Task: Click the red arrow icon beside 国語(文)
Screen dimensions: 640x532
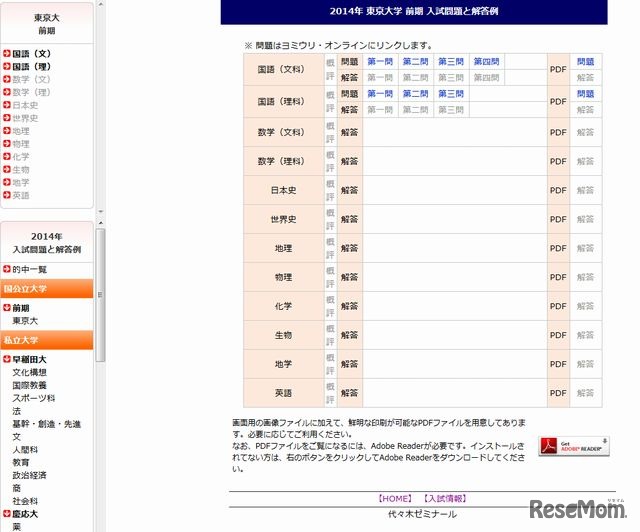Action: pyautogui.click(x=7, y=53)
